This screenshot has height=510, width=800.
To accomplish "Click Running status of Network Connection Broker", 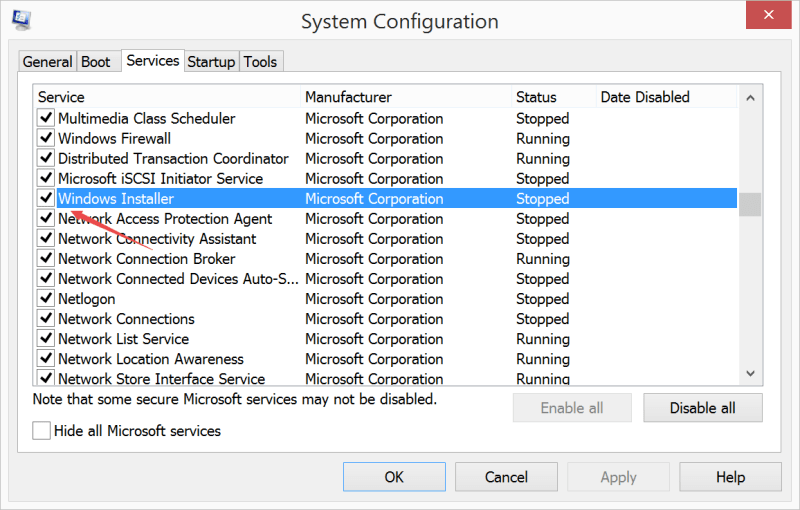I will pos(543,259).
